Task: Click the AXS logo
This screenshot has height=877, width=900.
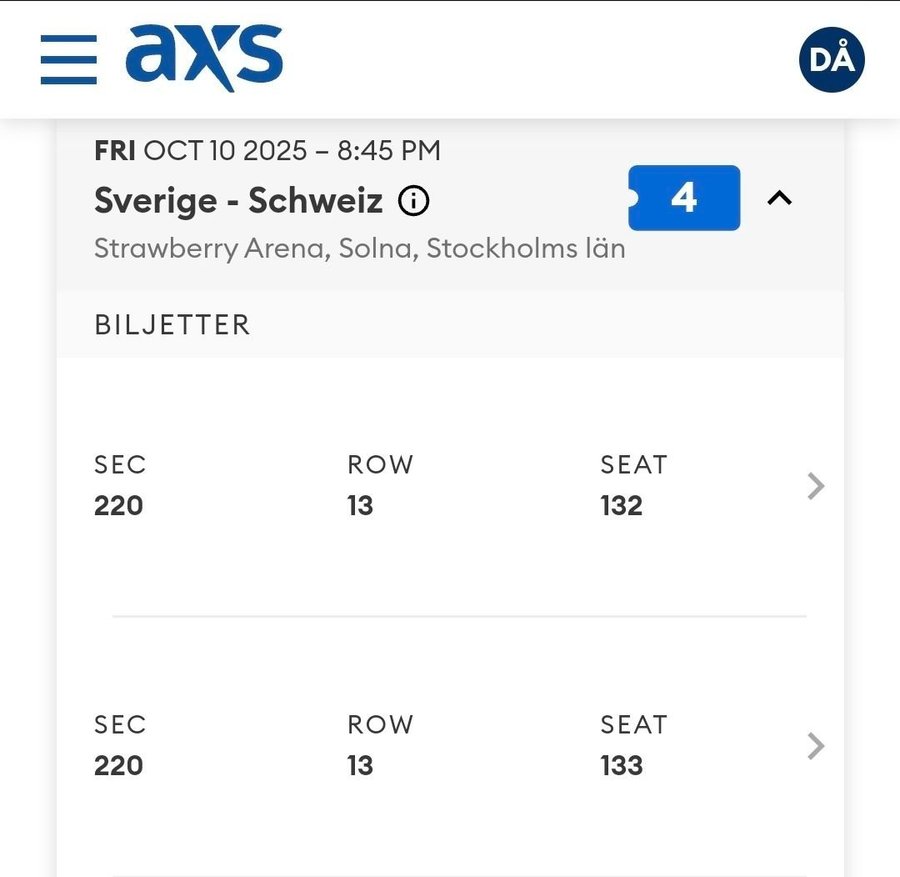Action: pyautogui.click(x=204, y=57)
